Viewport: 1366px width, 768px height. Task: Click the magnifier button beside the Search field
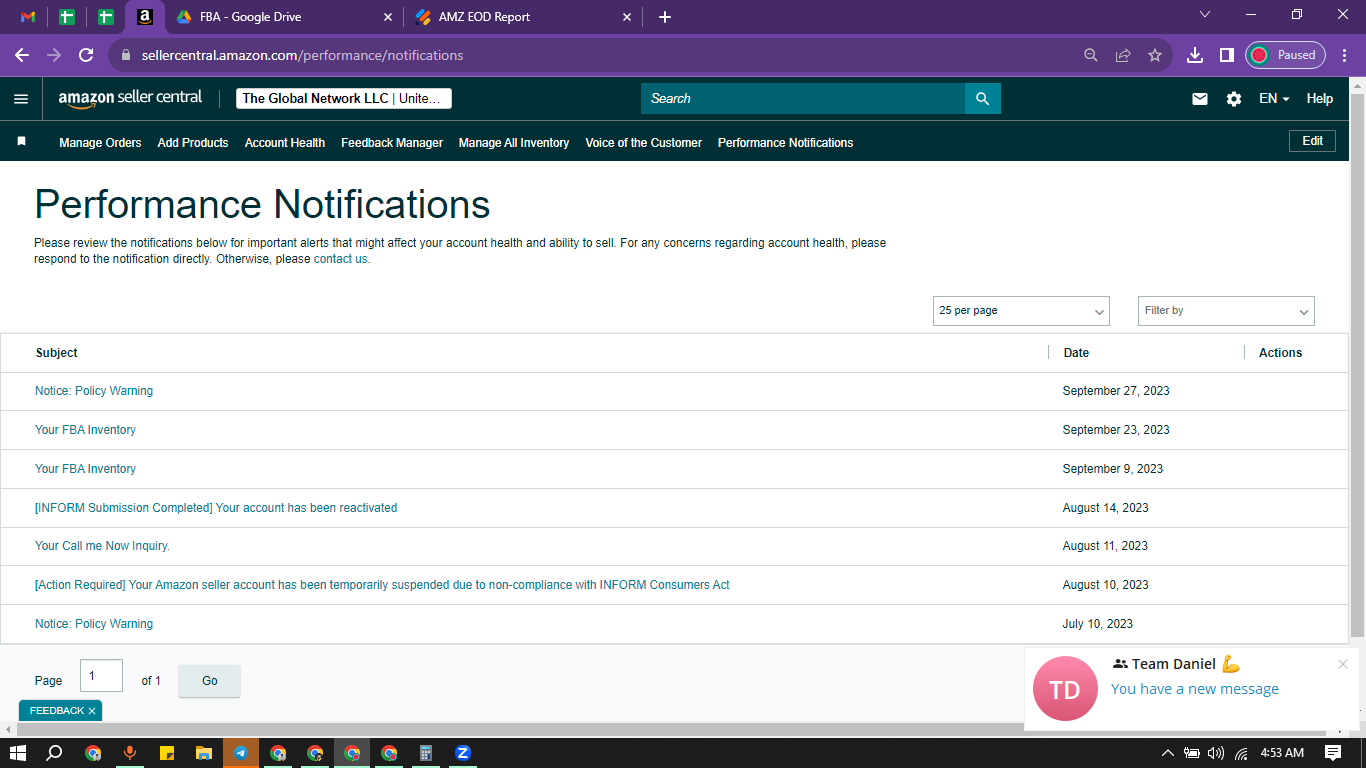[x=983, y=98]
